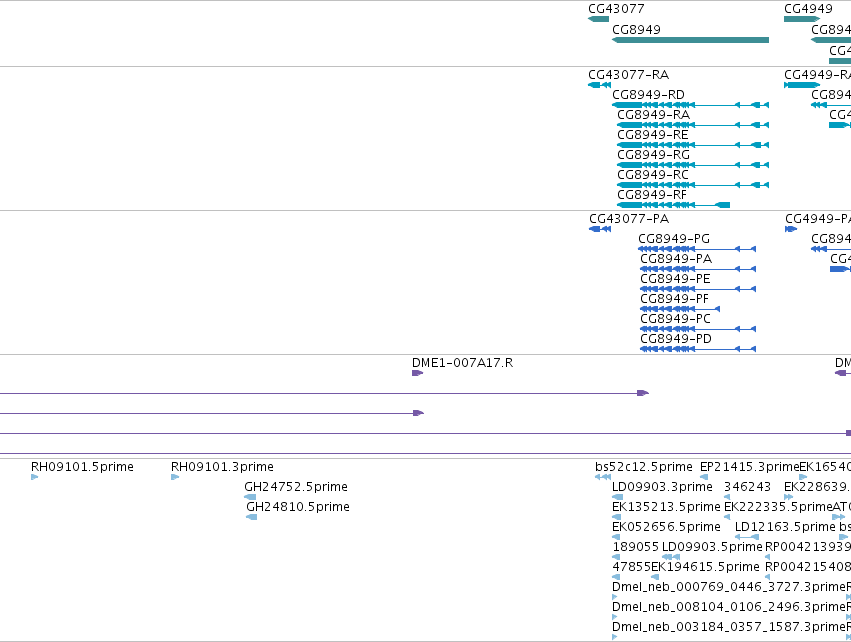Select the CG8949-PD label
The height and width of the screenshot is (642, 851).
pyautogui.click(x=676, y=339)
